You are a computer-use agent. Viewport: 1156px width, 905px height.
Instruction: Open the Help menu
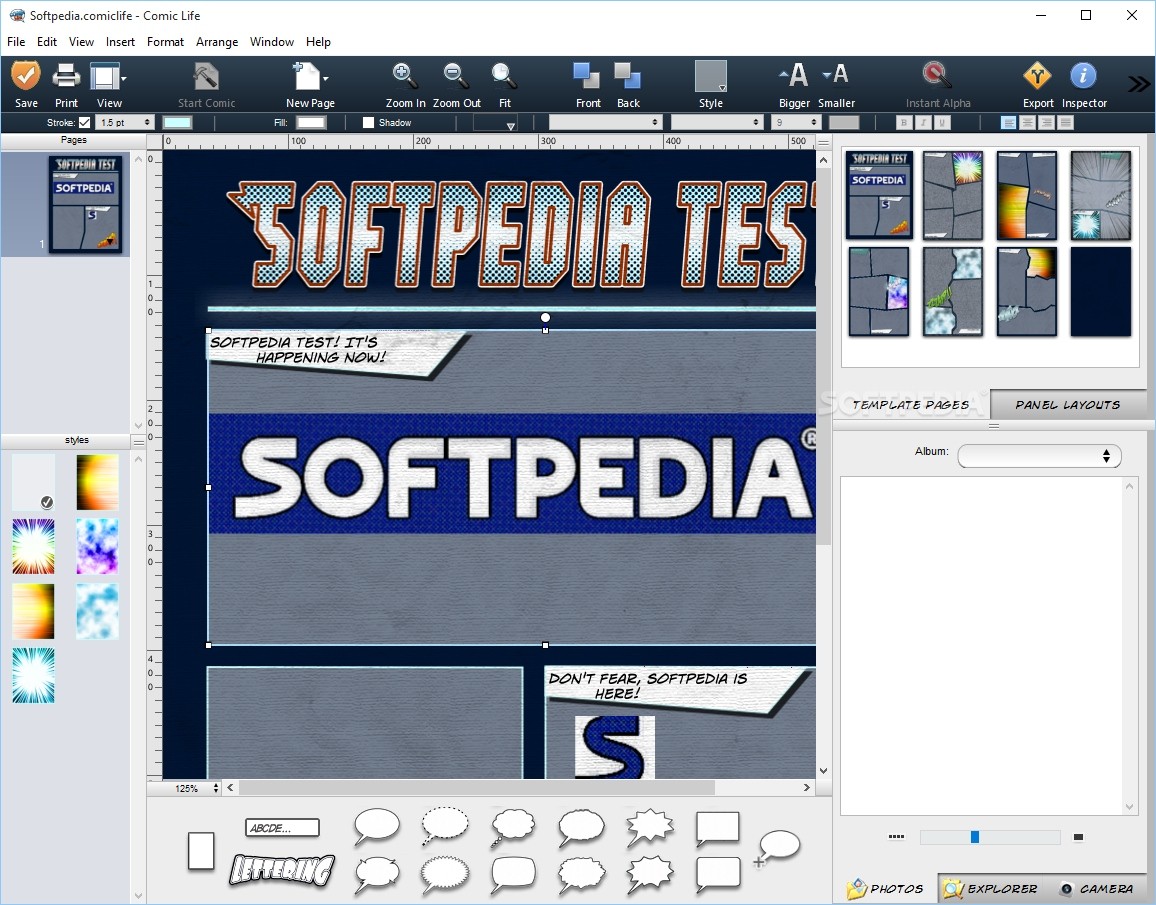point(318,42)
